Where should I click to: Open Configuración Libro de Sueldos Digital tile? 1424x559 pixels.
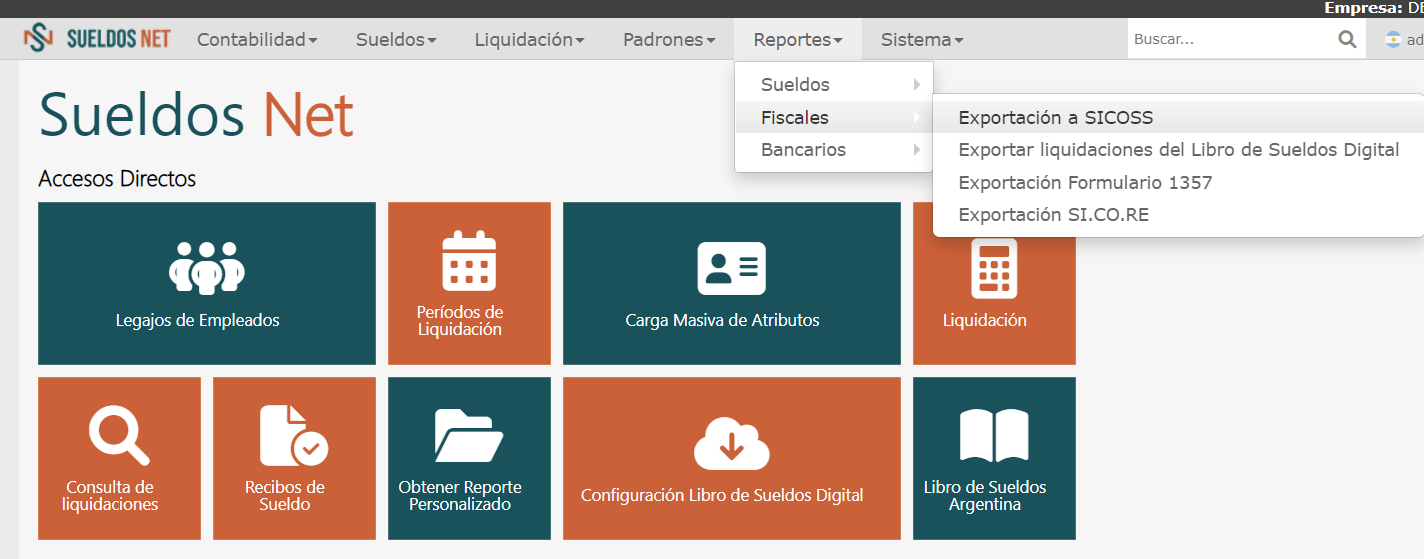click(x=732, y=458)
